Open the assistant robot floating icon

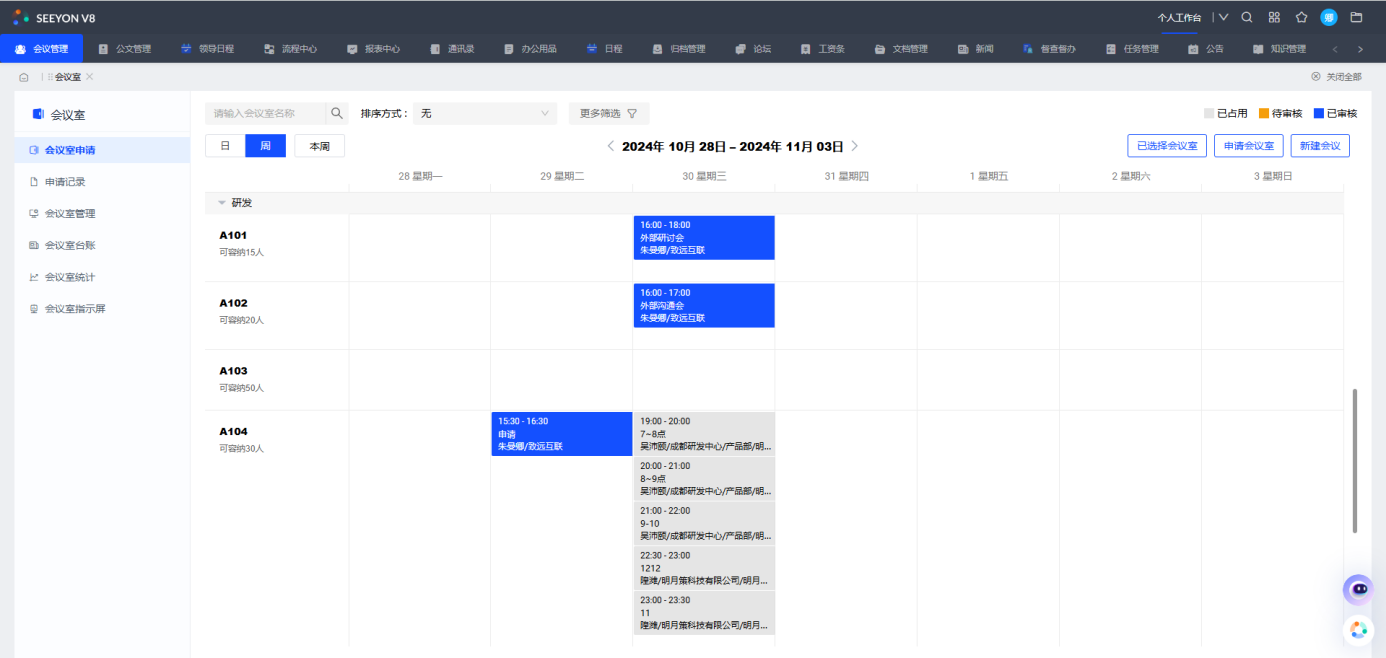[x=1358, y=590]
